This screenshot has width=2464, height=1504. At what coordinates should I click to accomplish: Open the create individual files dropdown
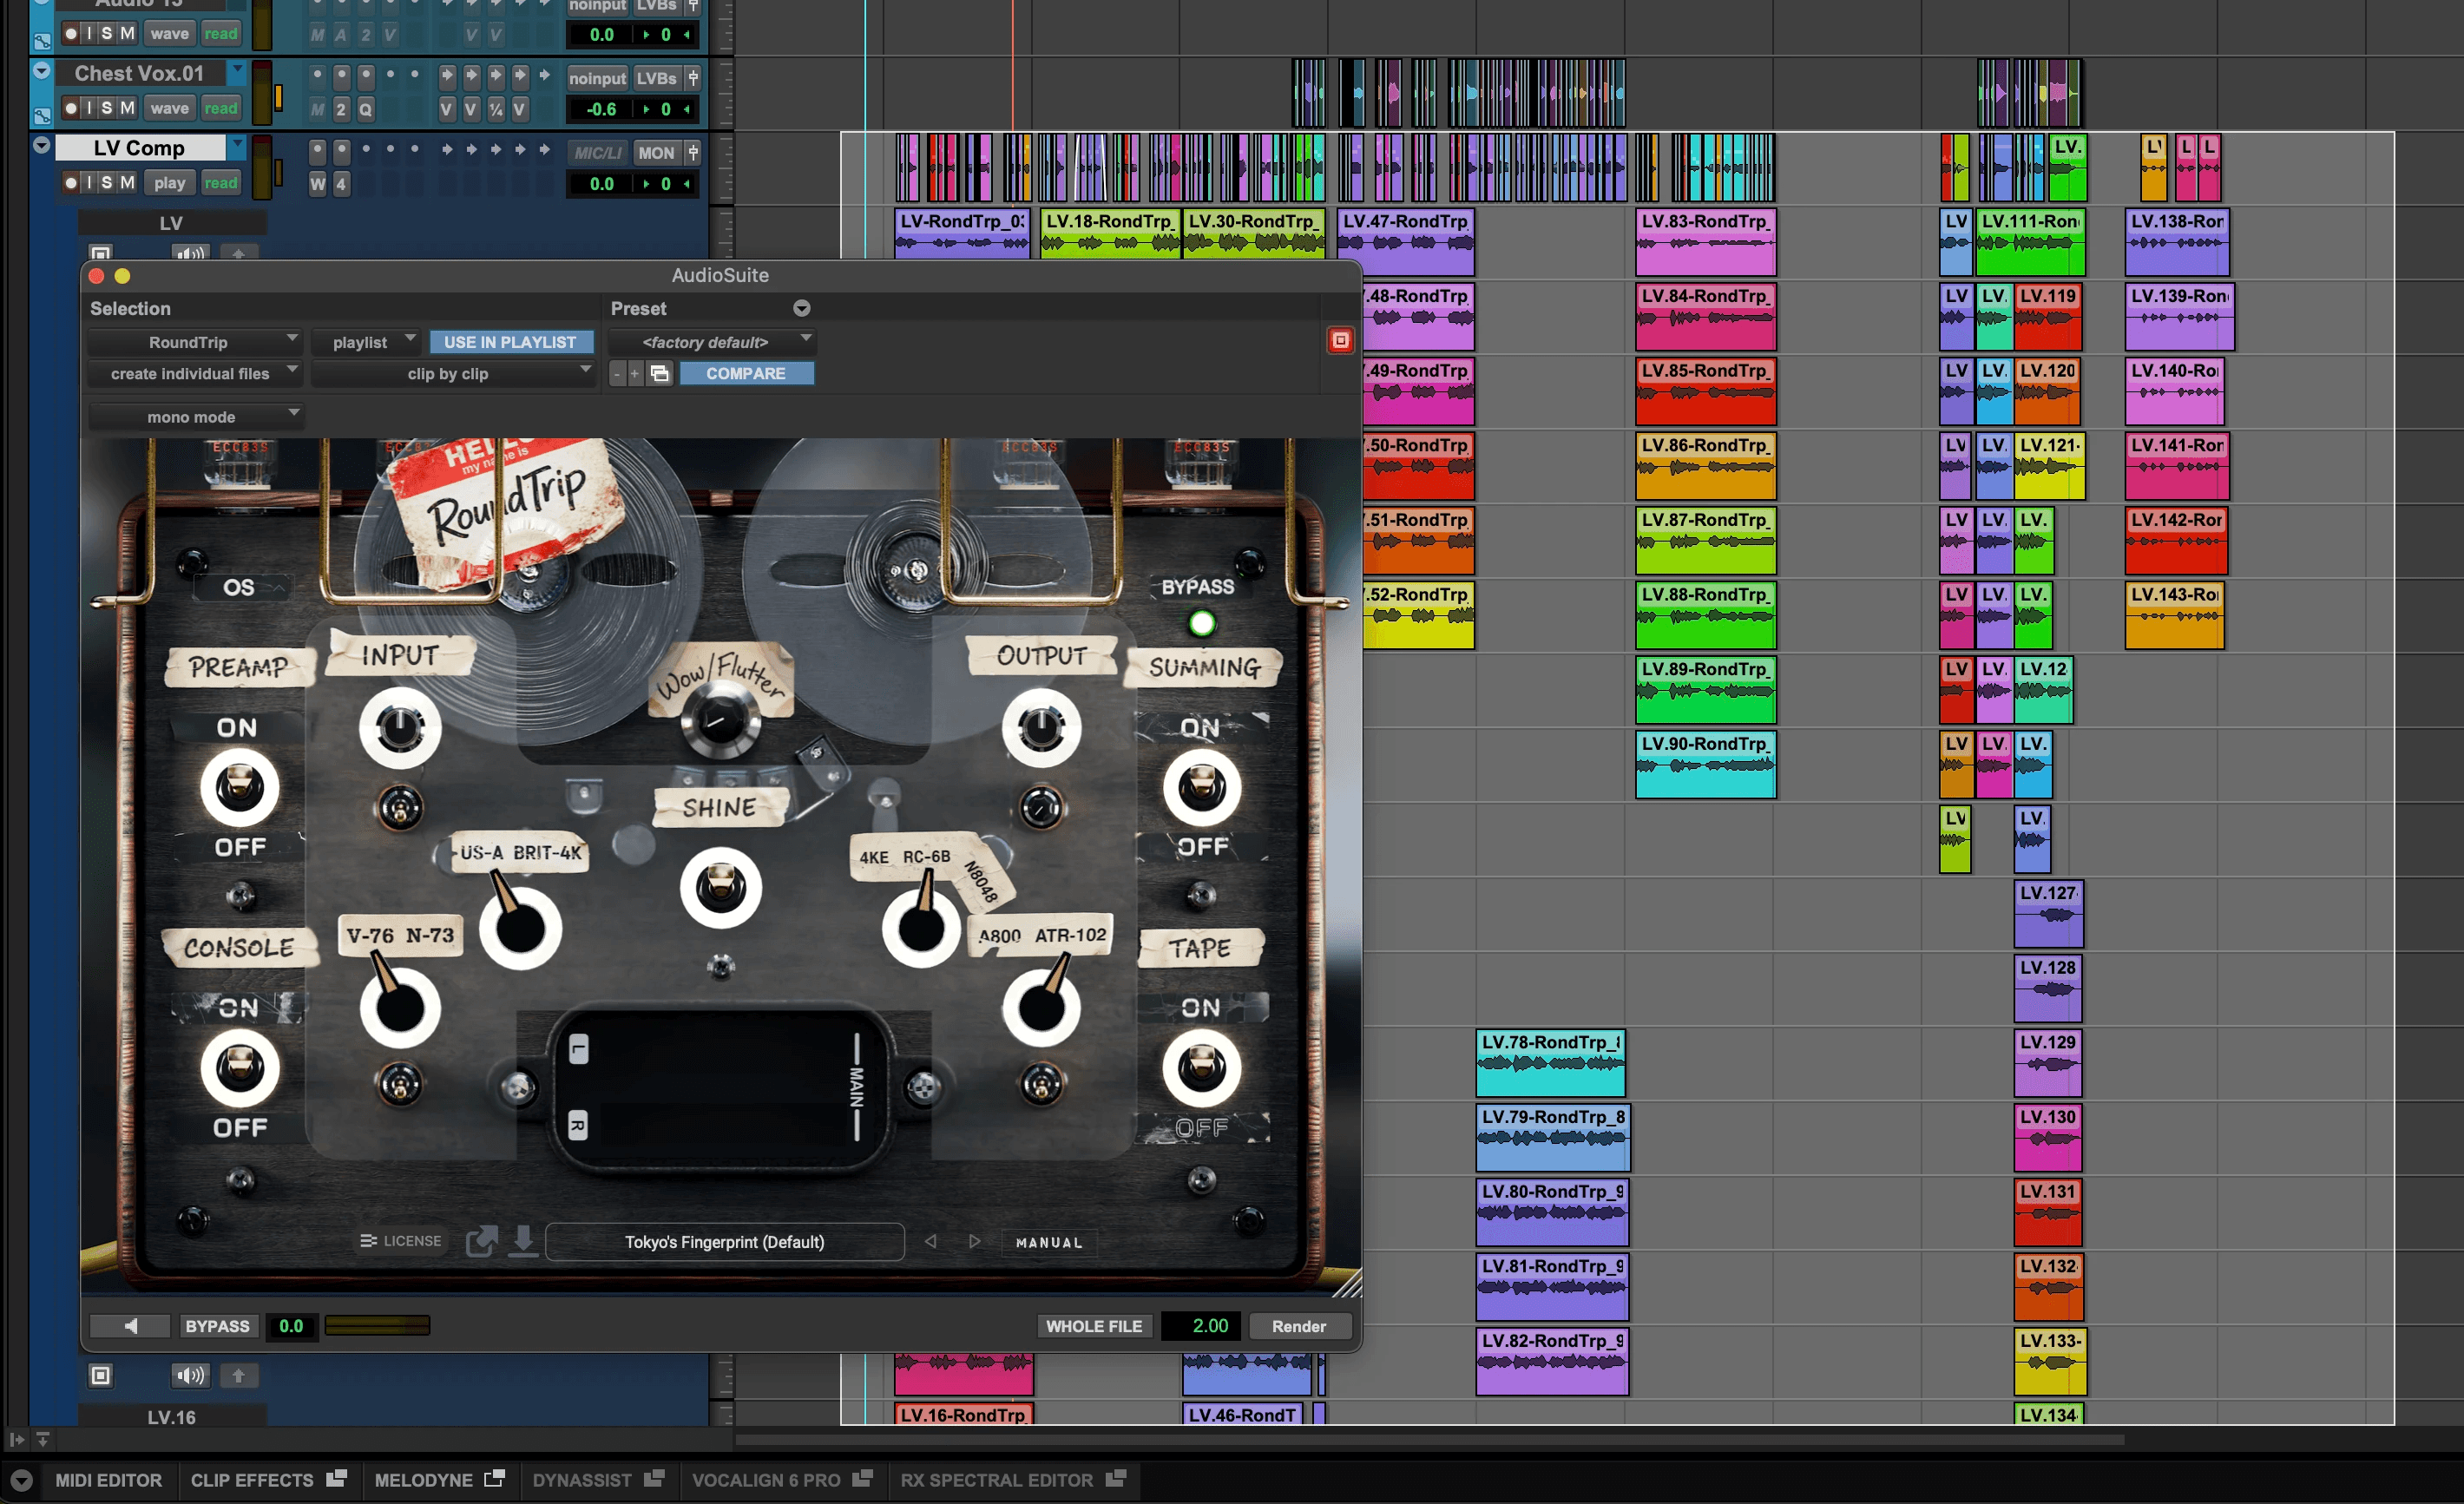point(195,374)
